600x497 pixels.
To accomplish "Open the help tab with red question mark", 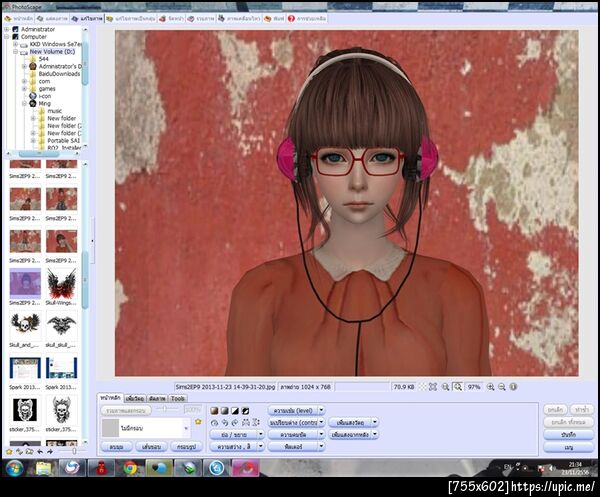I will (307, 18).
